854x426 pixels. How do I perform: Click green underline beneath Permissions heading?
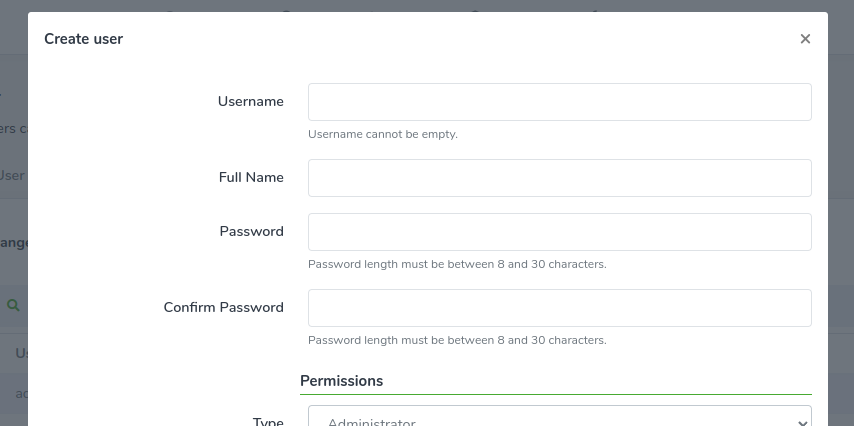556,394
